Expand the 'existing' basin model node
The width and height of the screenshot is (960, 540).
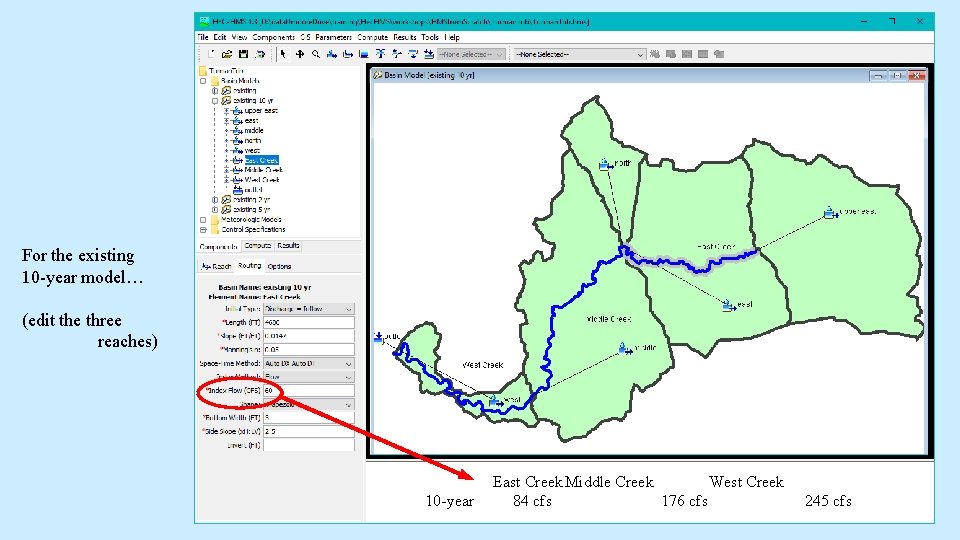point(215,91)
